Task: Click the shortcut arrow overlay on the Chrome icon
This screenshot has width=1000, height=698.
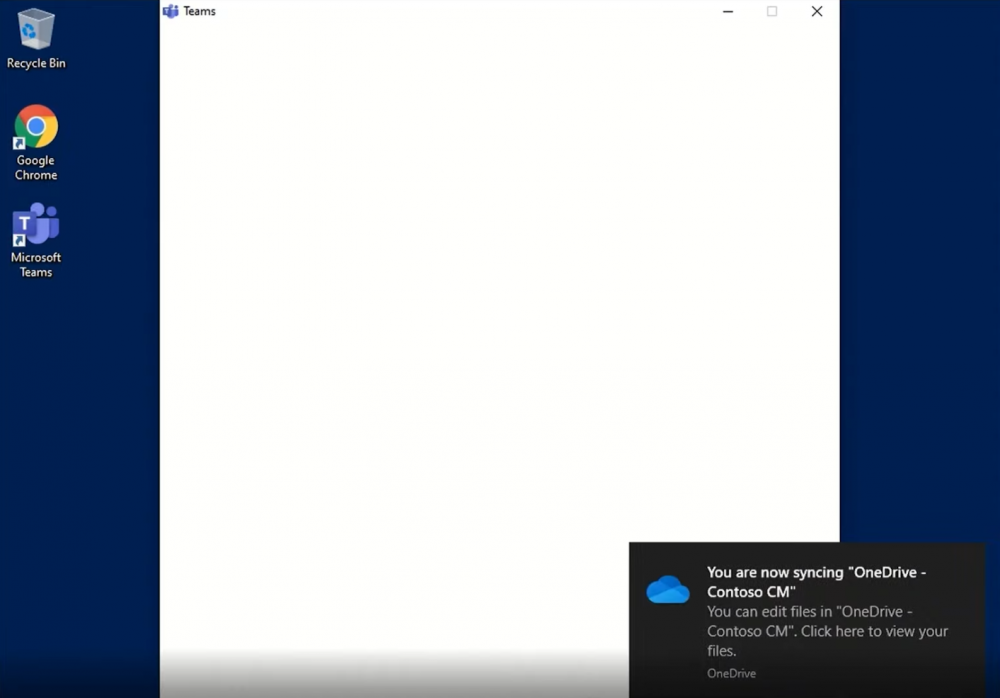Action: (18, 144)
